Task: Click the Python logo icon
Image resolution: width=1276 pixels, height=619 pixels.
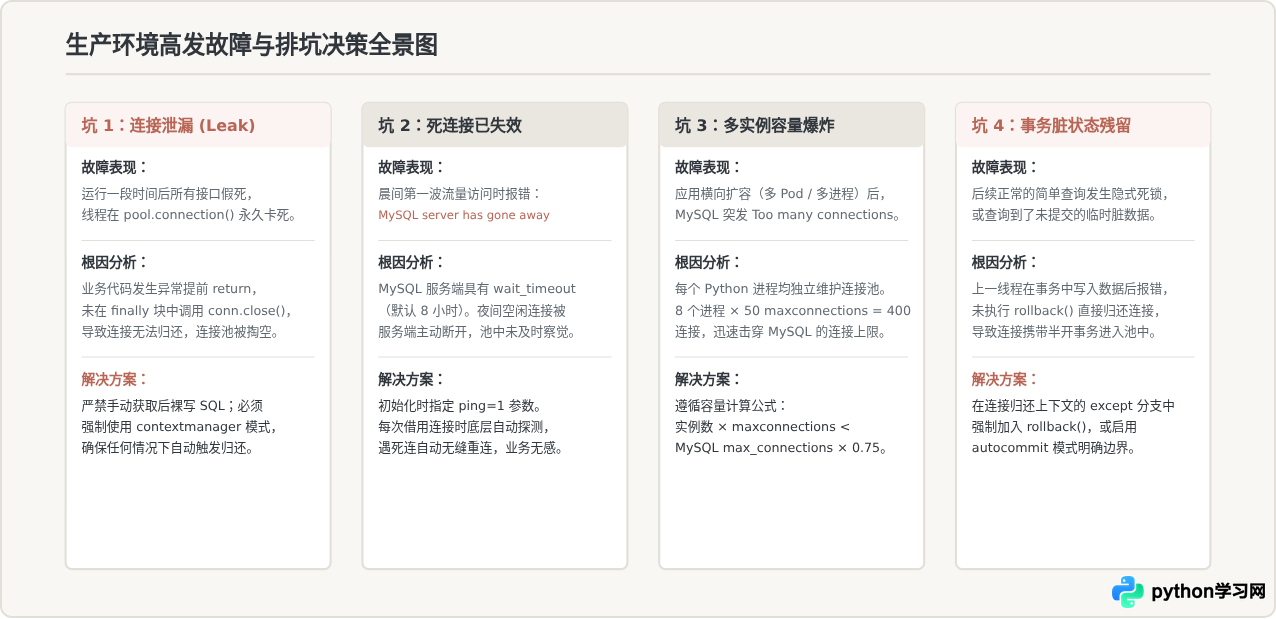Action: (1127, 592)
